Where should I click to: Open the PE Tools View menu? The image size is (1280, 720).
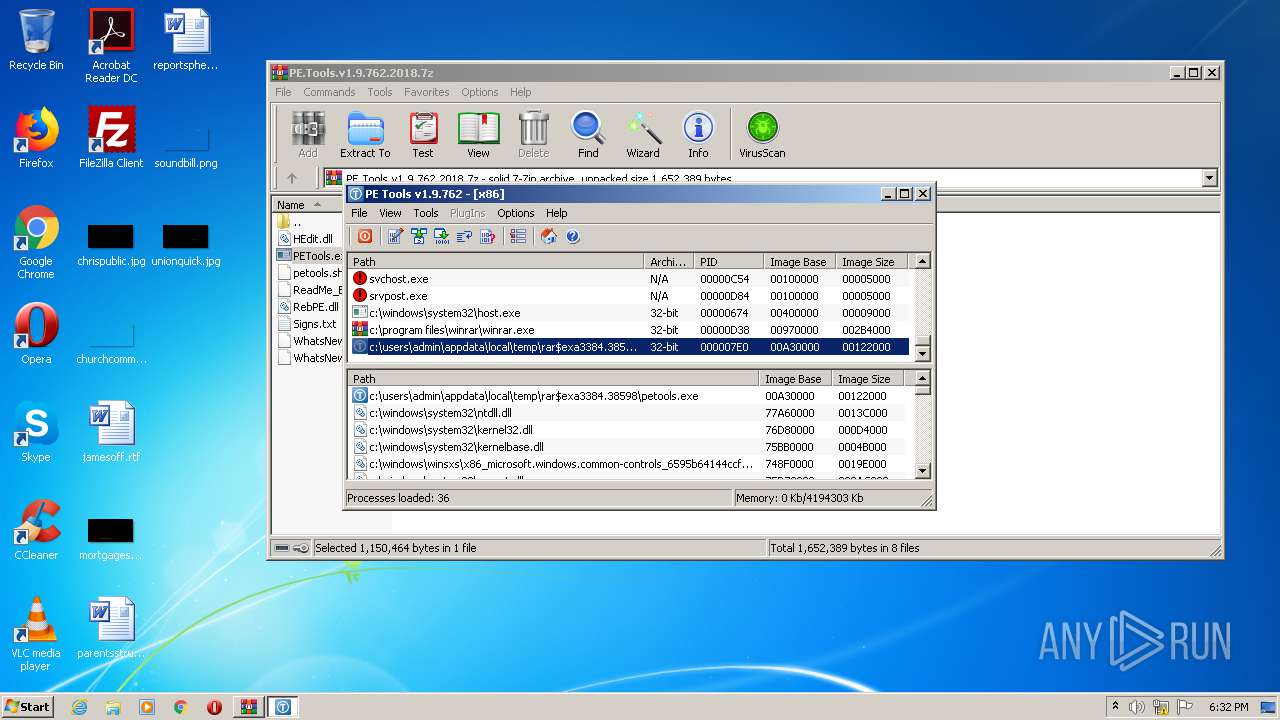click(x=390, y=213)
